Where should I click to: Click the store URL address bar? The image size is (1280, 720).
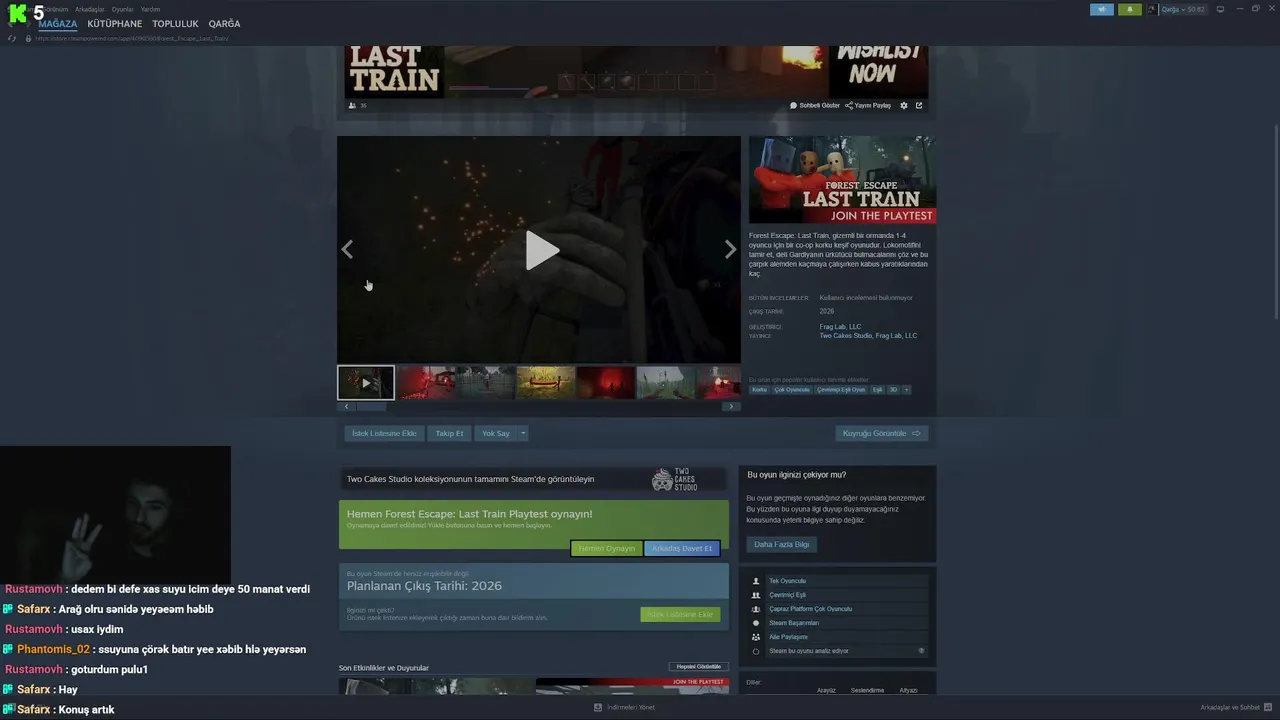pyautogui.click(x=132, y=38)
